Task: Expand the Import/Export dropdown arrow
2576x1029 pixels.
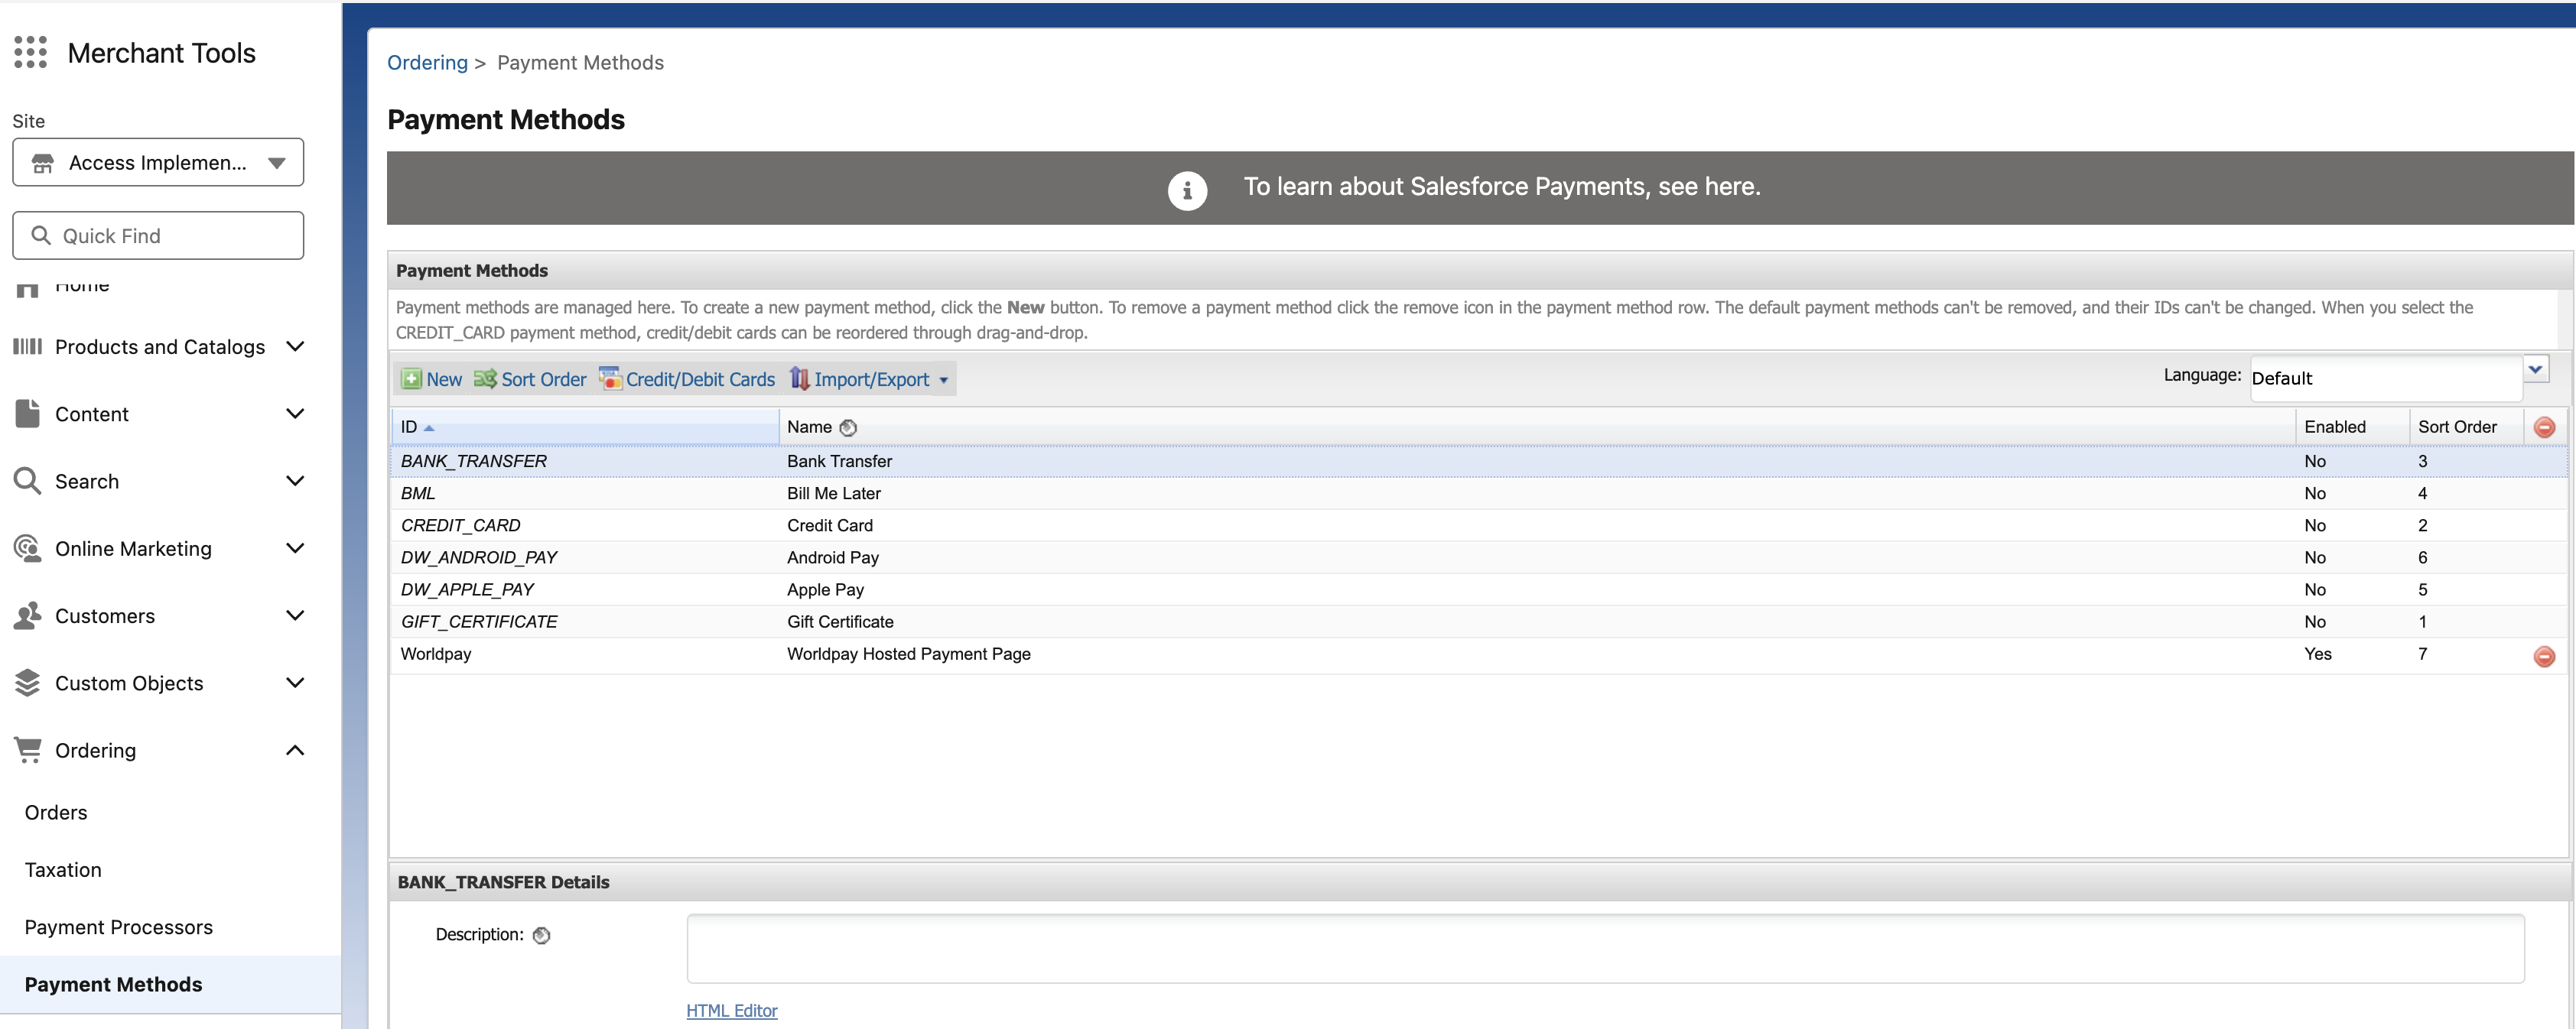Action: coord(943,381)
